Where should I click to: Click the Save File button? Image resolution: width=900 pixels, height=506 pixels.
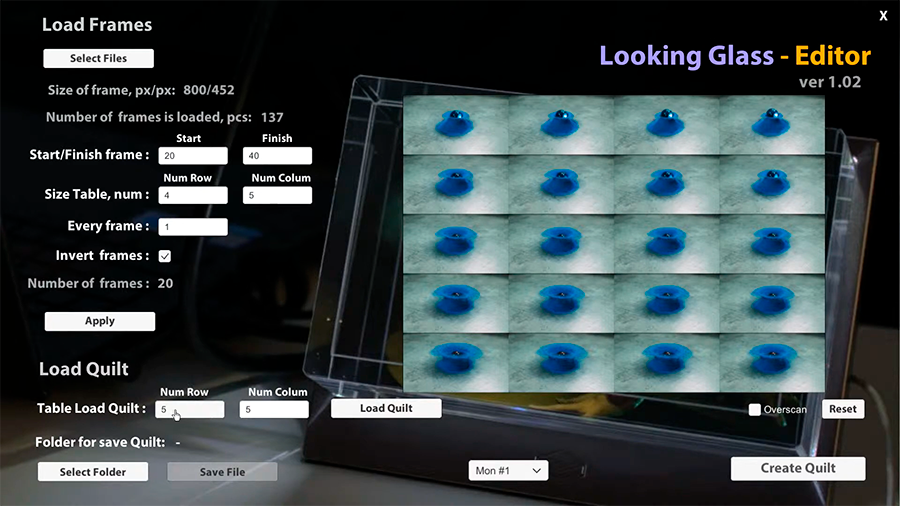[x=222, y=472]
